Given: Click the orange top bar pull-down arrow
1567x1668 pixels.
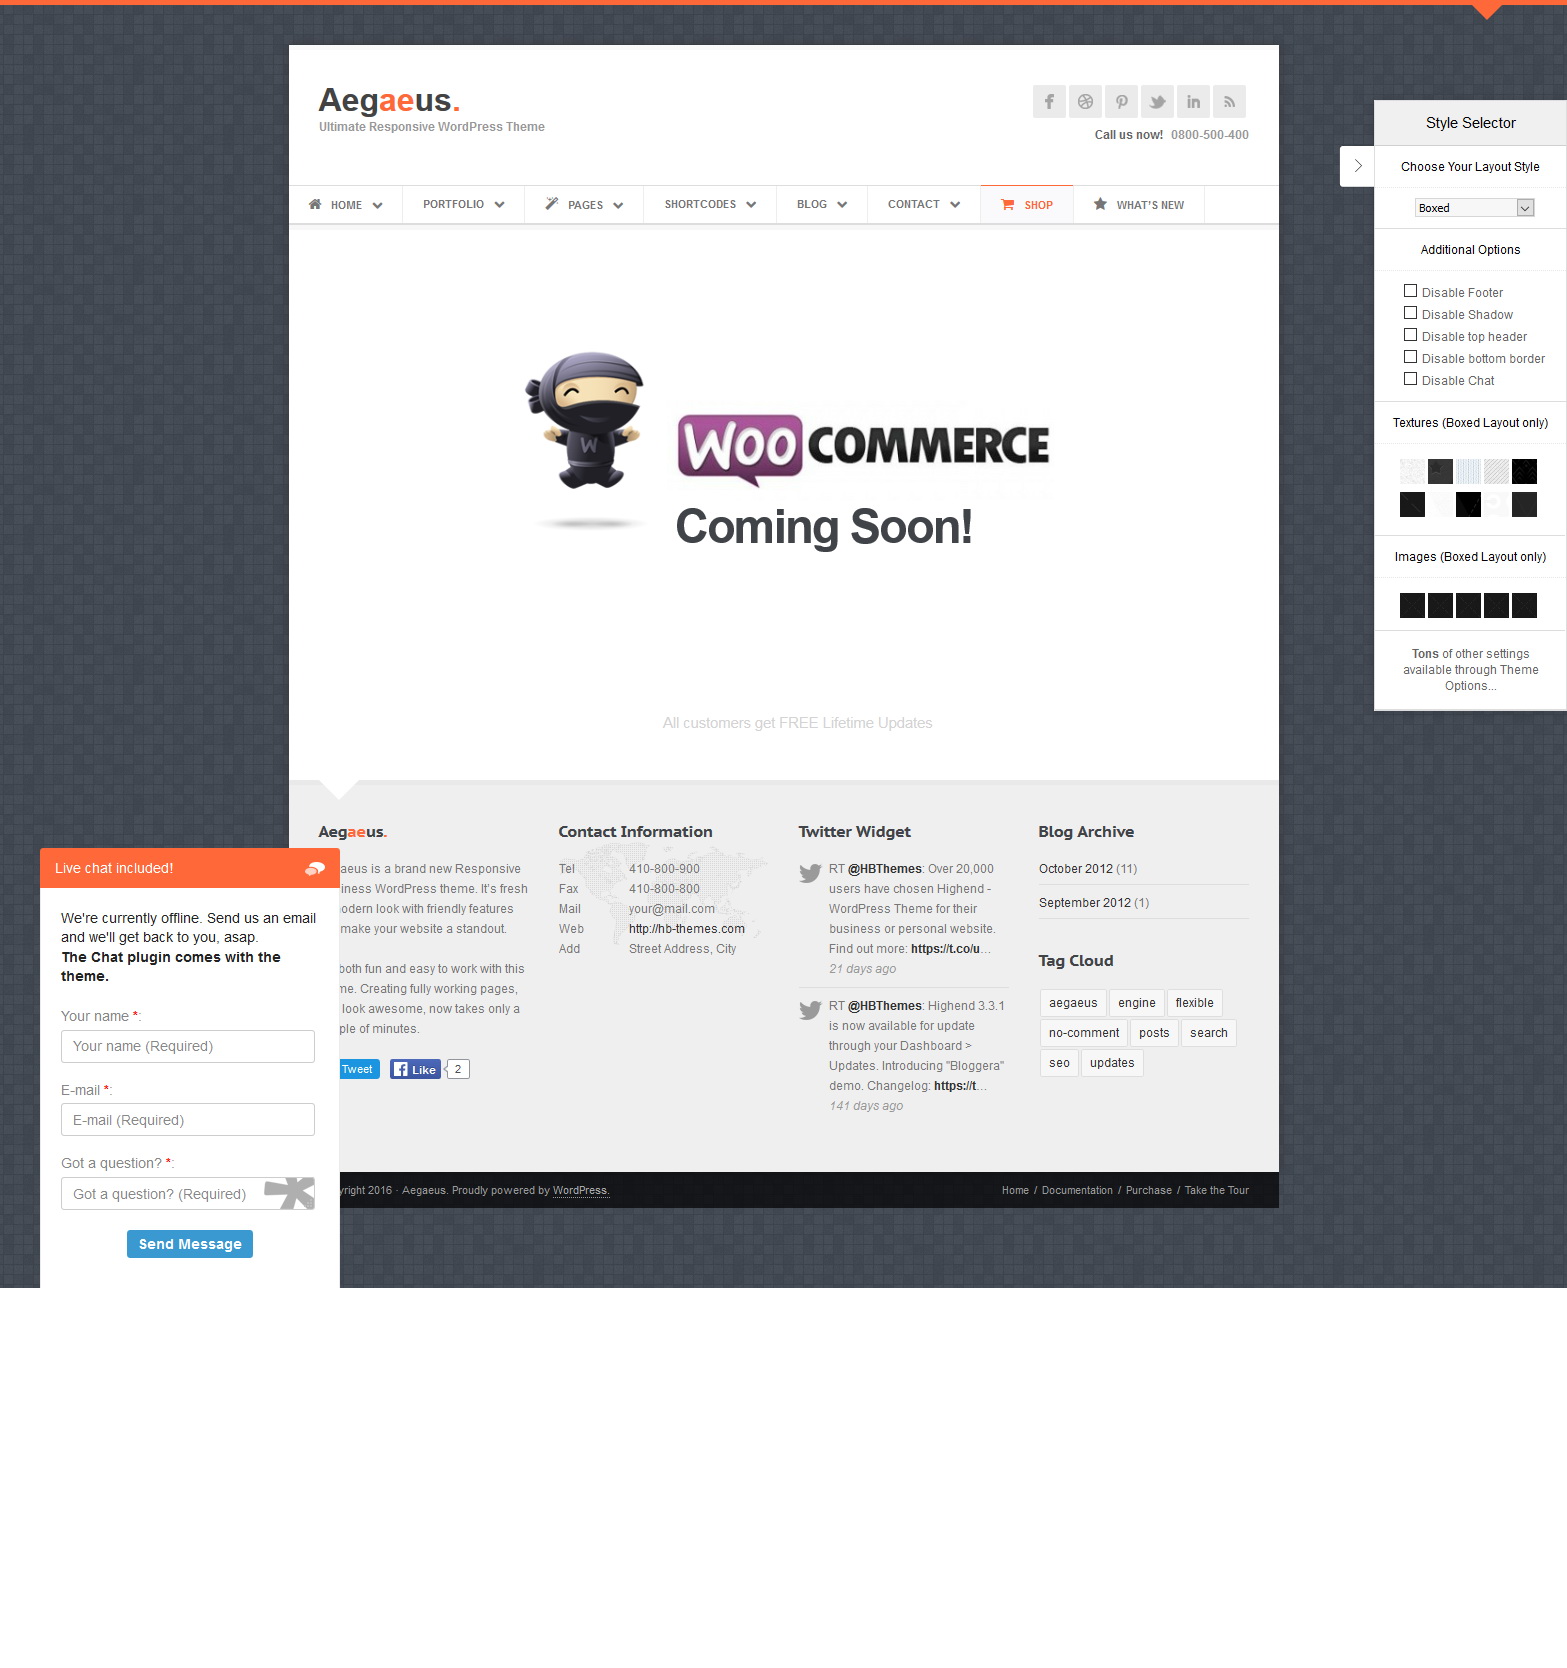Looking at the screenshot, I should coord(1487,11).
